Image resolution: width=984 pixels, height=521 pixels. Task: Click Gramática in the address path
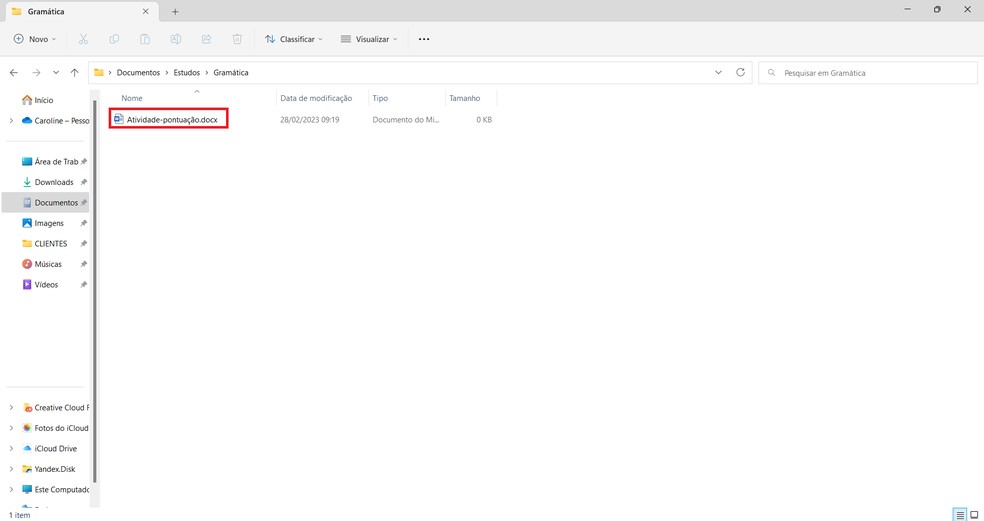231,73
